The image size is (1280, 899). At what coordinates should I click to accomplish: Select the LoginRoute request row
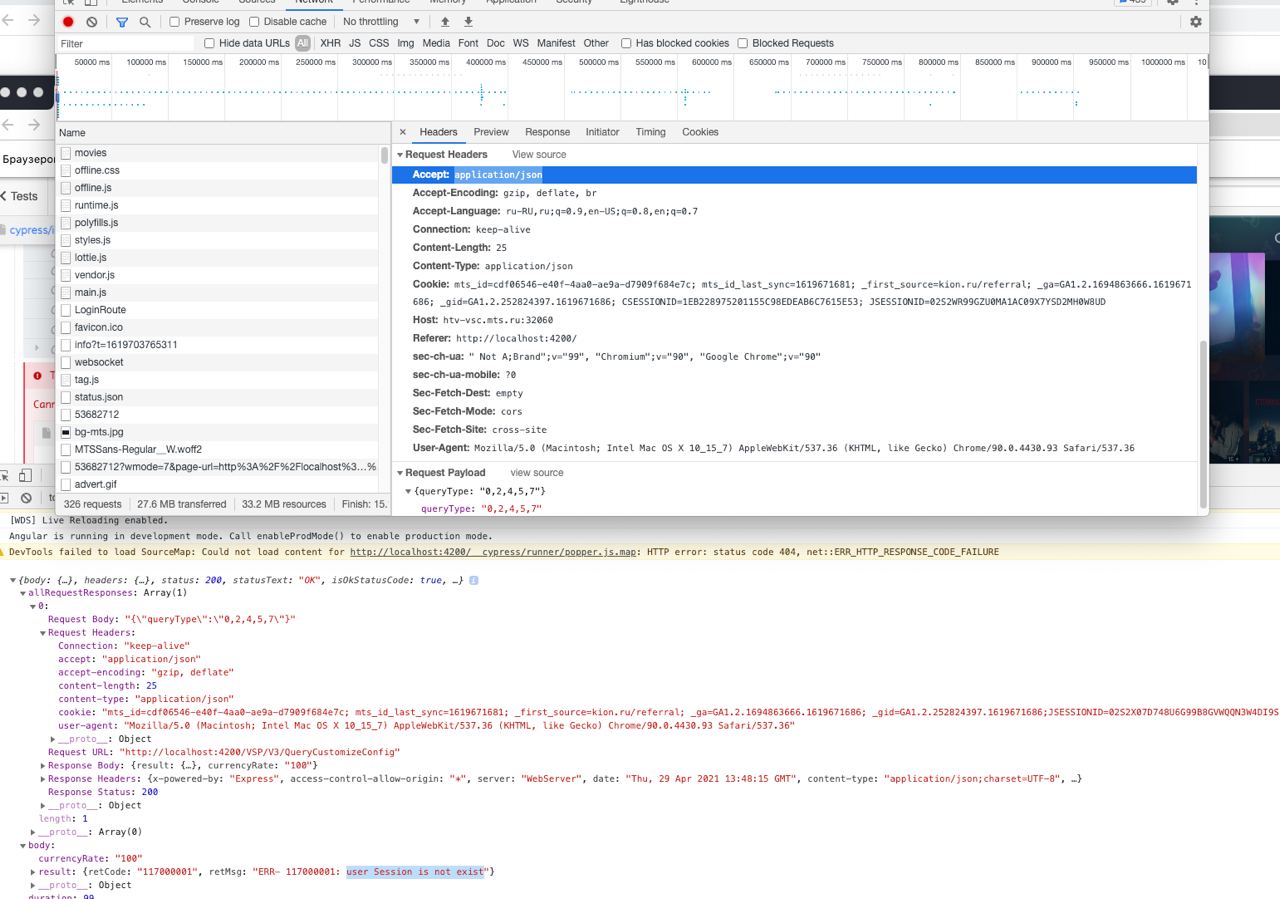tap(218, 310)
